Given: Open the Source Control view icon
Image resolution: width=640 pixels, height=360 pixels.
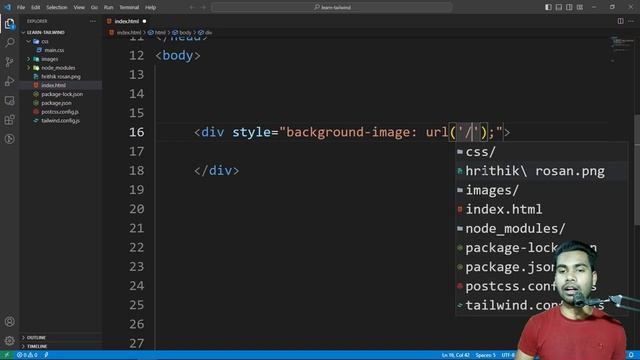Looking at the screenshot, I should tap(10, 62).
